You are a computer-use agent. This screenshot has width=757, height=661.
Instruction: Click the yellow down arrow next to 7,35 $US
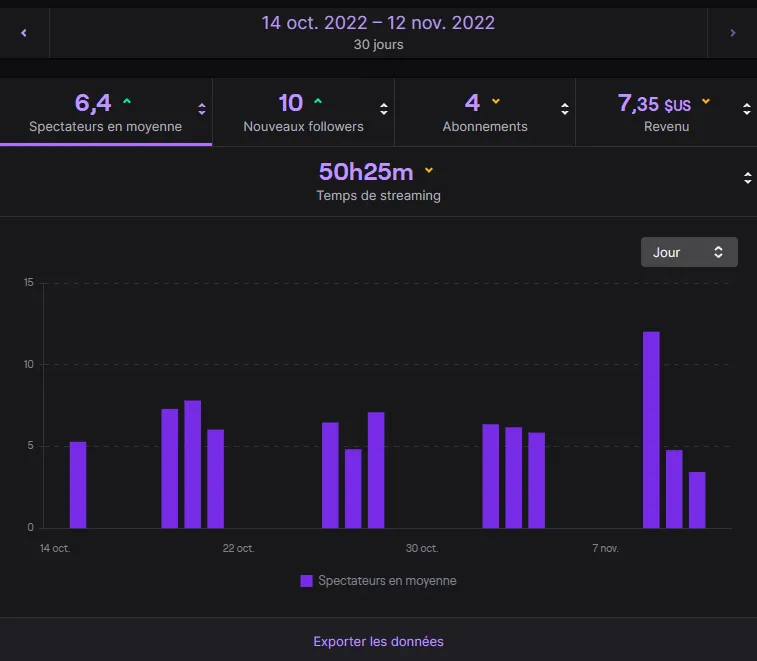pyautogui.click(x=706, y=101)
